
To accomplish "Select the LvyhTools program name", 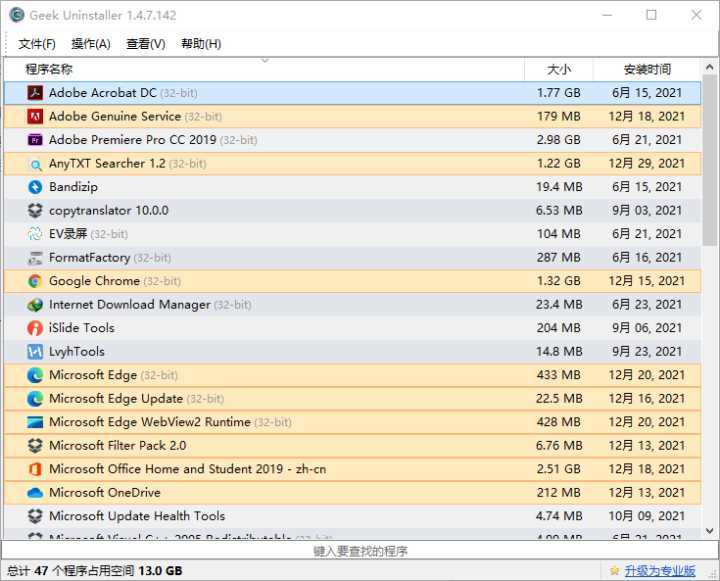I will coord(77,352).
